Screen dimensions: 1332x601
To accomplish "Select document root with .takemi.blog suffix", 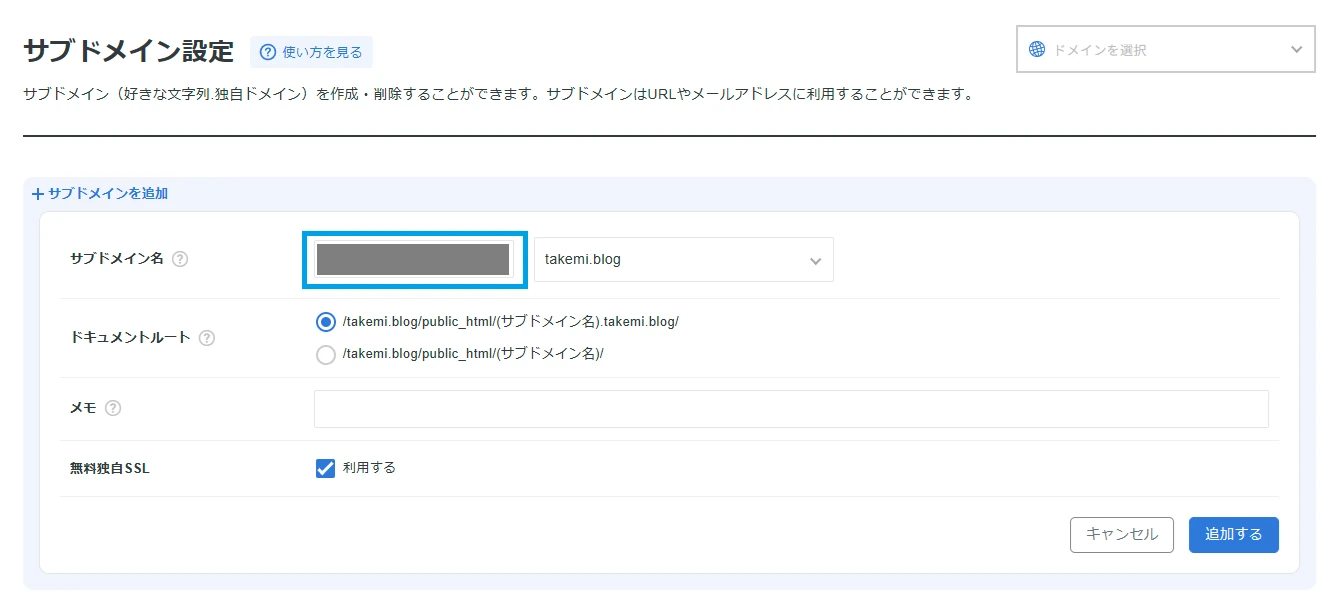I will pos(325,322).
